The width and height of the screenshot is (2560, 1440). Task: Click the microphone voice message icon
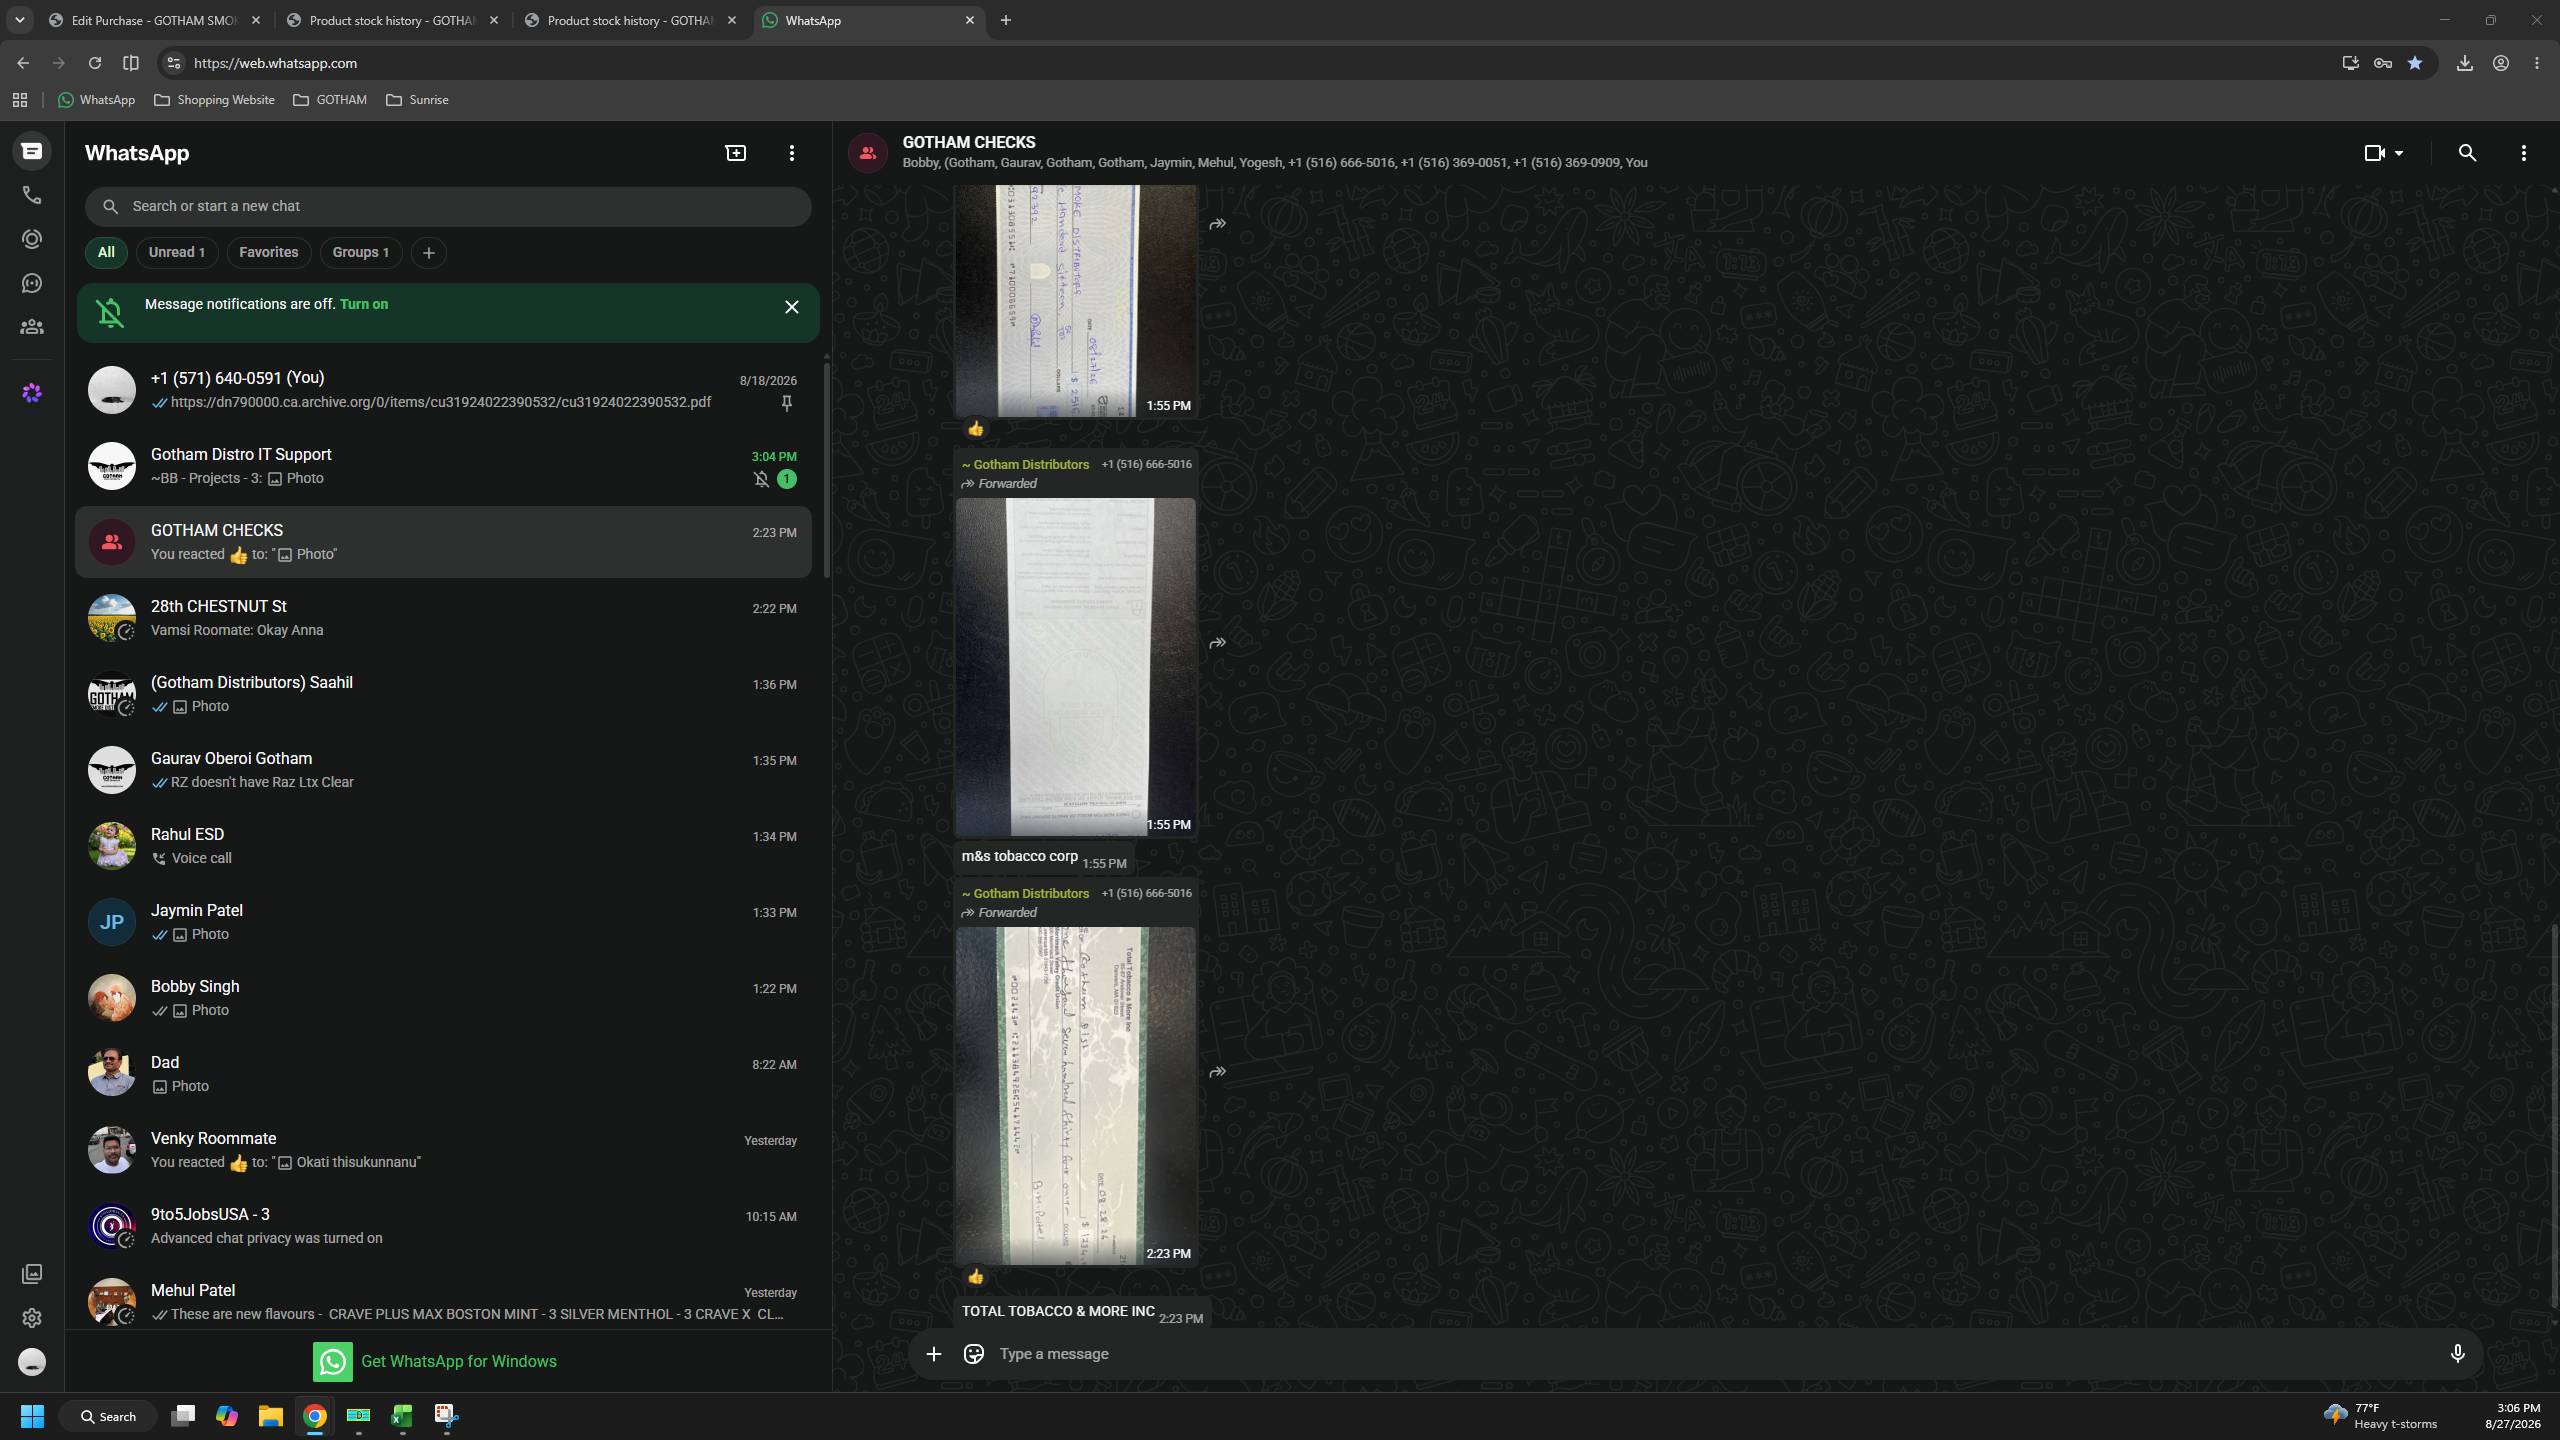click(2457, 1354)
